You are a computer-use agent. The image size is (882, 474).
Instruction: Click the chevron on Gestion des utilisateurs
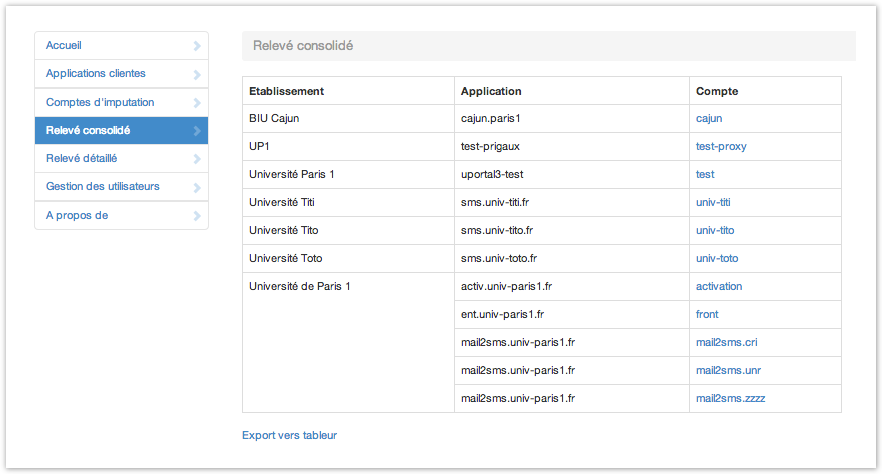click(x=197, y=187)
